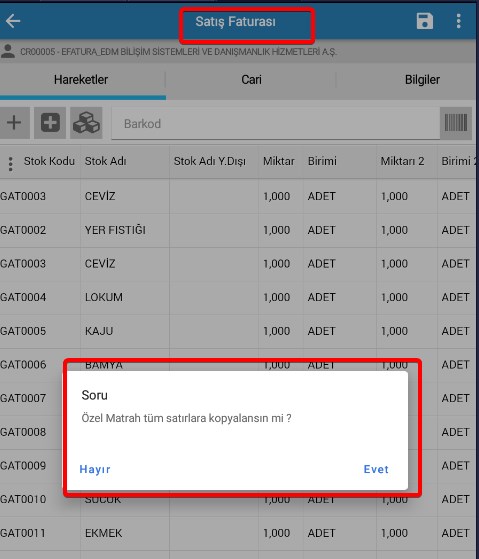This screenshot has width=479, height=559.
Task: Click the Stok Kodu column header
Action: tap(49, 161)
